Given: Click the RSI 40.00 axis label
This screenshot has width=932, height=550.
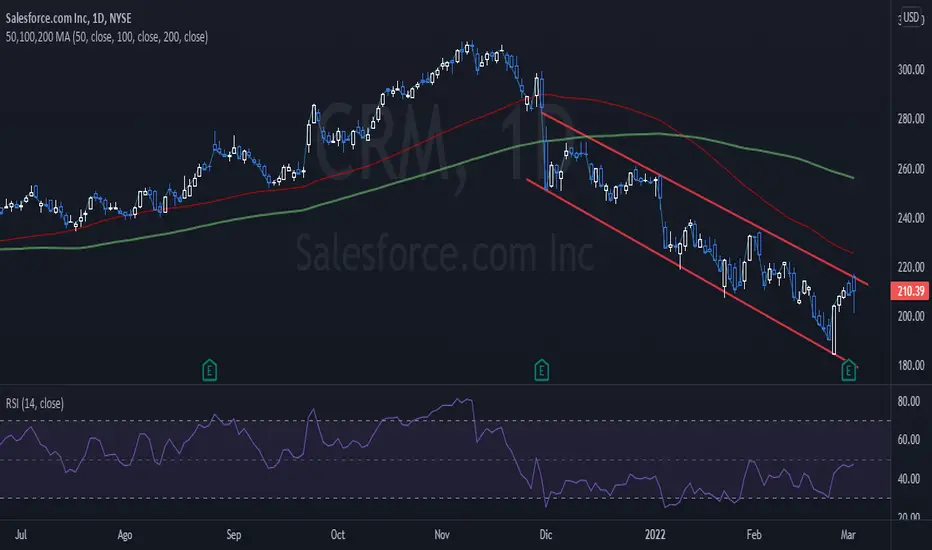Looking at the screenshot, I should (909, 479).
